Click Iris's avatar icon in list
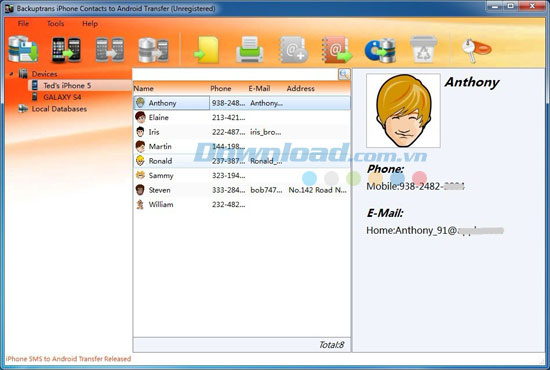 [140, 132]
